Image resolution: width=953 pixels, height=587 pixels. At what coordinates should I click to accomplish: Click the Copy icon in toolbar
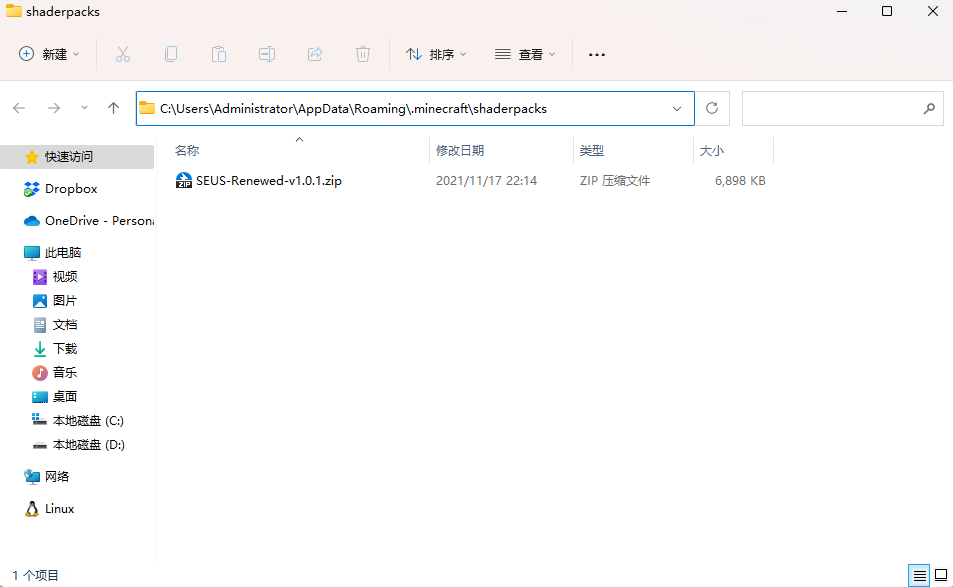point(171,54)
